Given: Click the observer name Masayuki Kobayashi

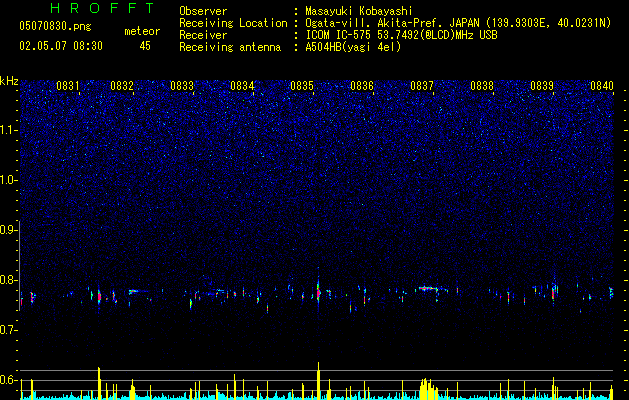Looking at the screenshot, I should click(x=359, y=11).
